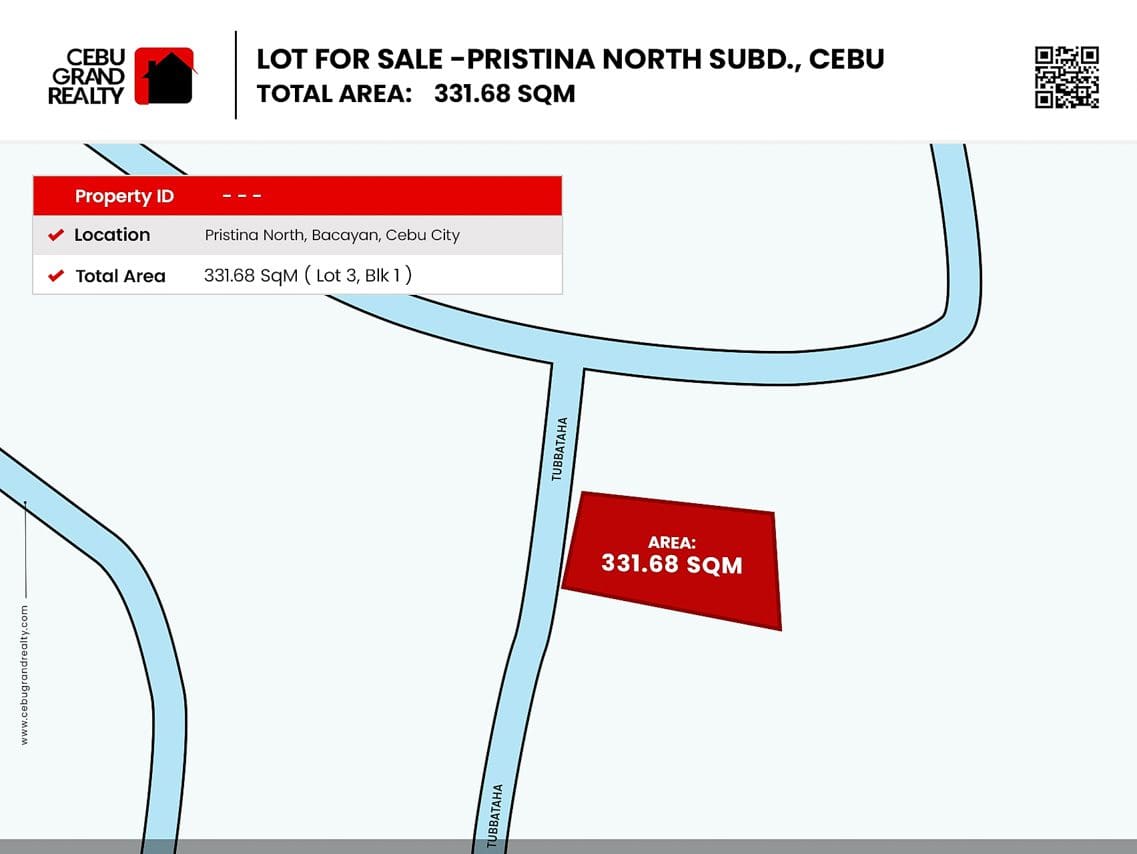Click the Lot For Sale title heading
This screenshot has width=1137, height=854.
[570, 59]
